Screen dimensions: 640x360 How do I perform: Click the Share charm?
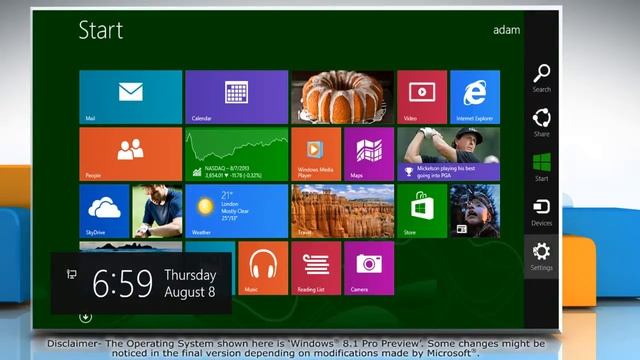[x=542, y=122]
